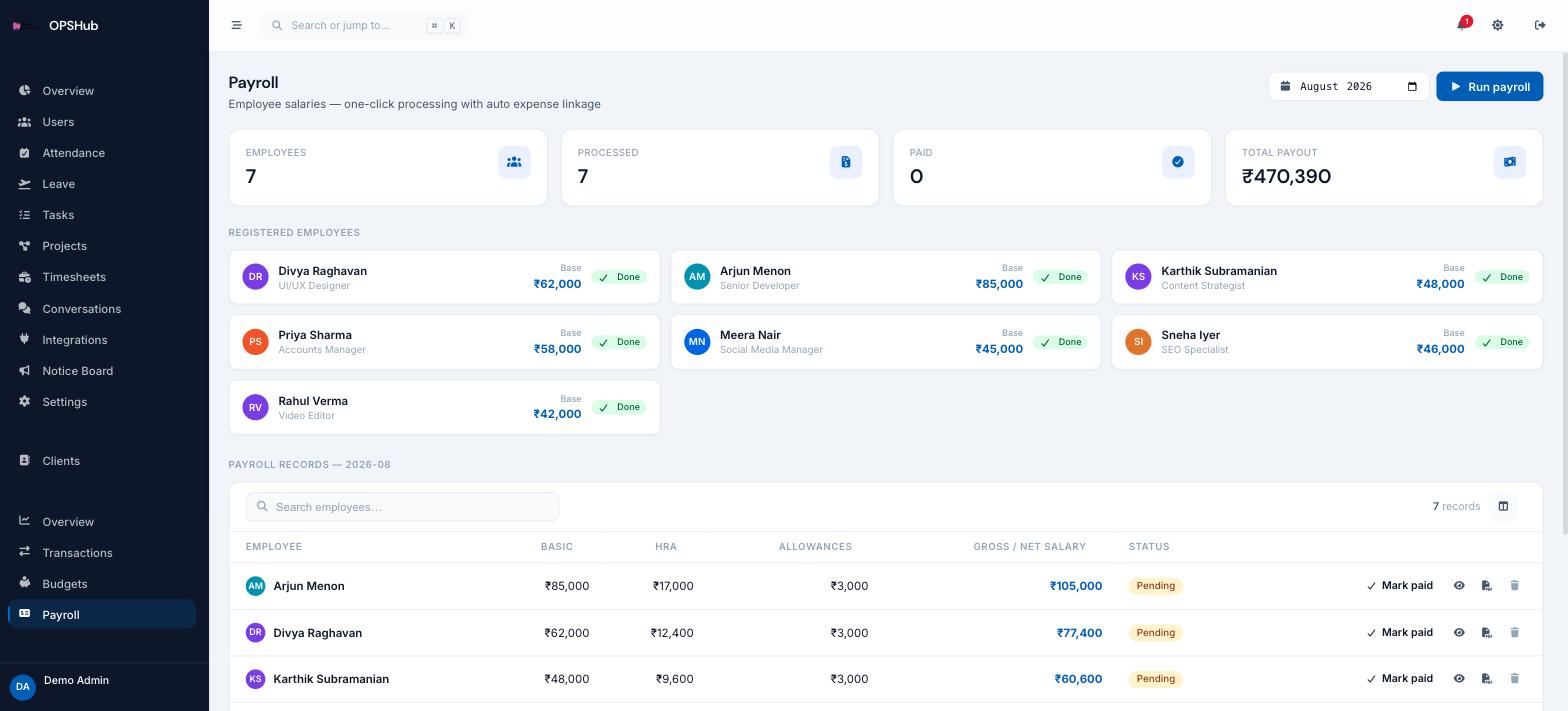Mark Karthik Subramanian's salary as paid
The height and width of the screenshot is (711, 1568).
click(1399, 679)
